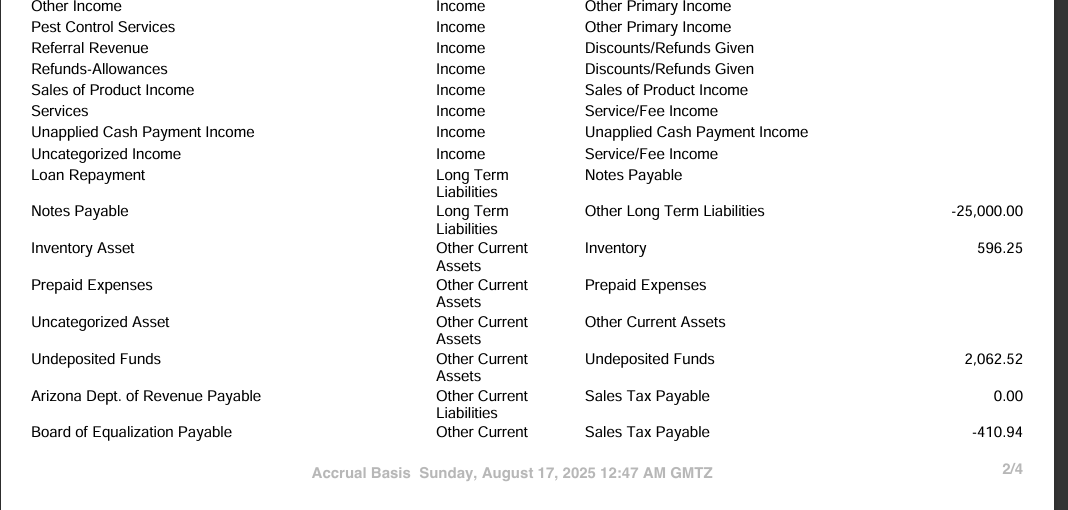The height and width of the screenshot is (510, 1068).
Task: Select the -410.94 balance amount
Action: coord(997,432)
